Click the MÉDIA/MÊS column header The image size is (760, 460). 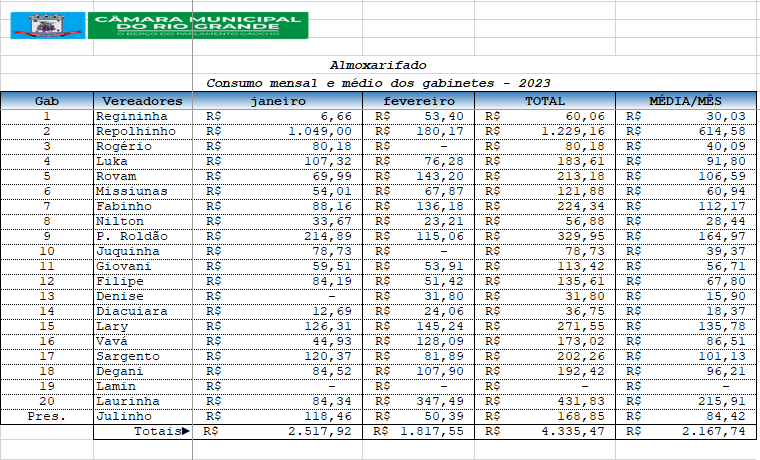click(x=685, y=101)
